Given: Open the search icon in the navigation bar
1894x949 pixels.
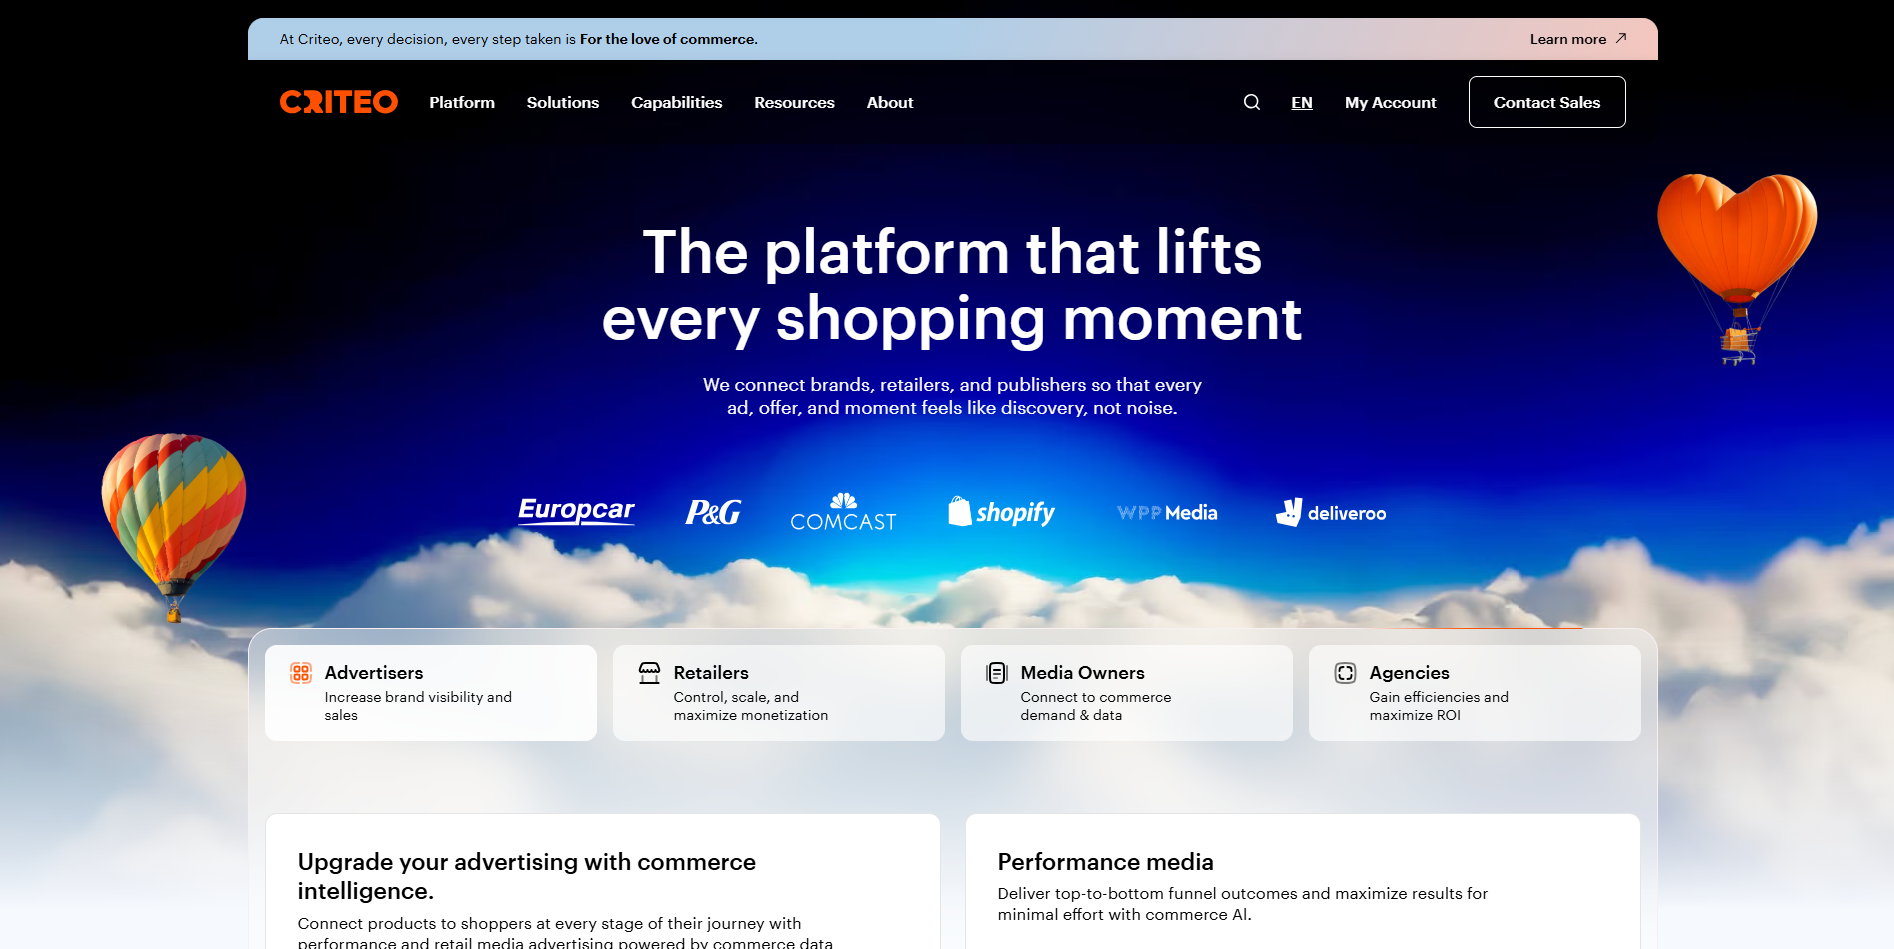Looking at the screenshot, I should point(1251,102).
